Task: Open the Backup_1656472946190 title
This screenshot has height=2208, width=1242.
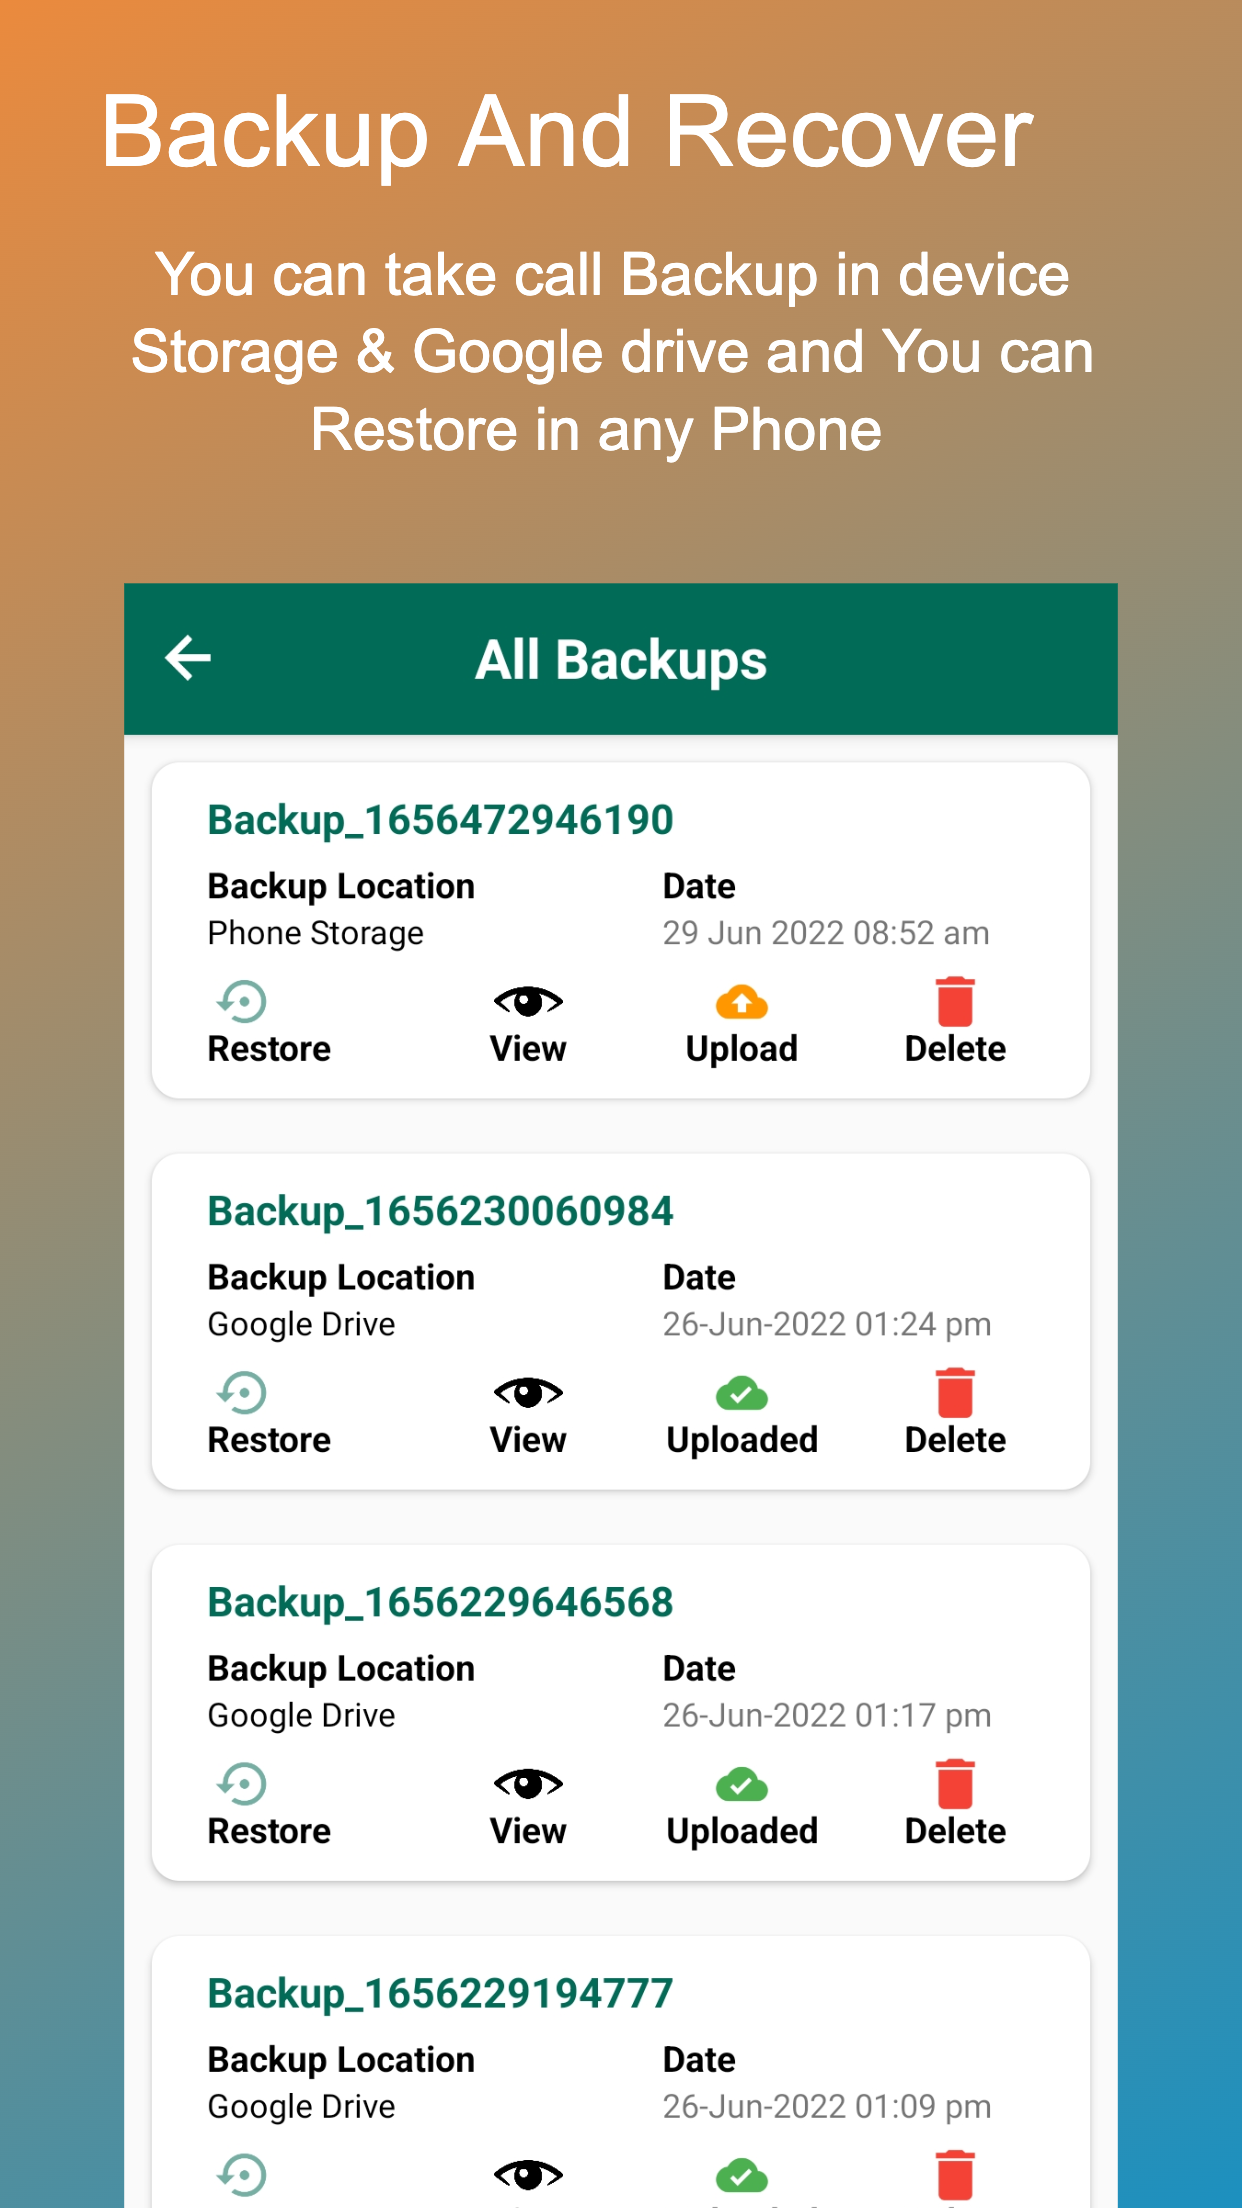Action: pyautogui.click(x=440, y=820)
